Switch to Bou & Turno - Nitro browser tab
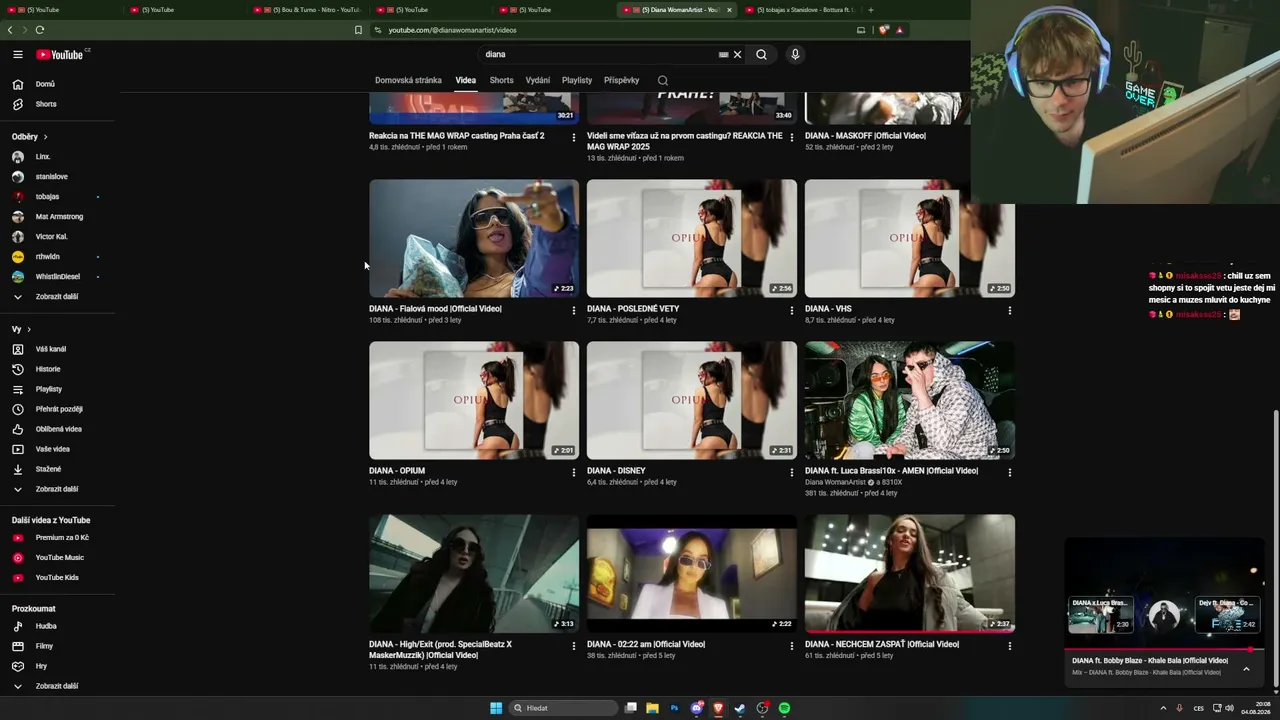 point(308,10)
